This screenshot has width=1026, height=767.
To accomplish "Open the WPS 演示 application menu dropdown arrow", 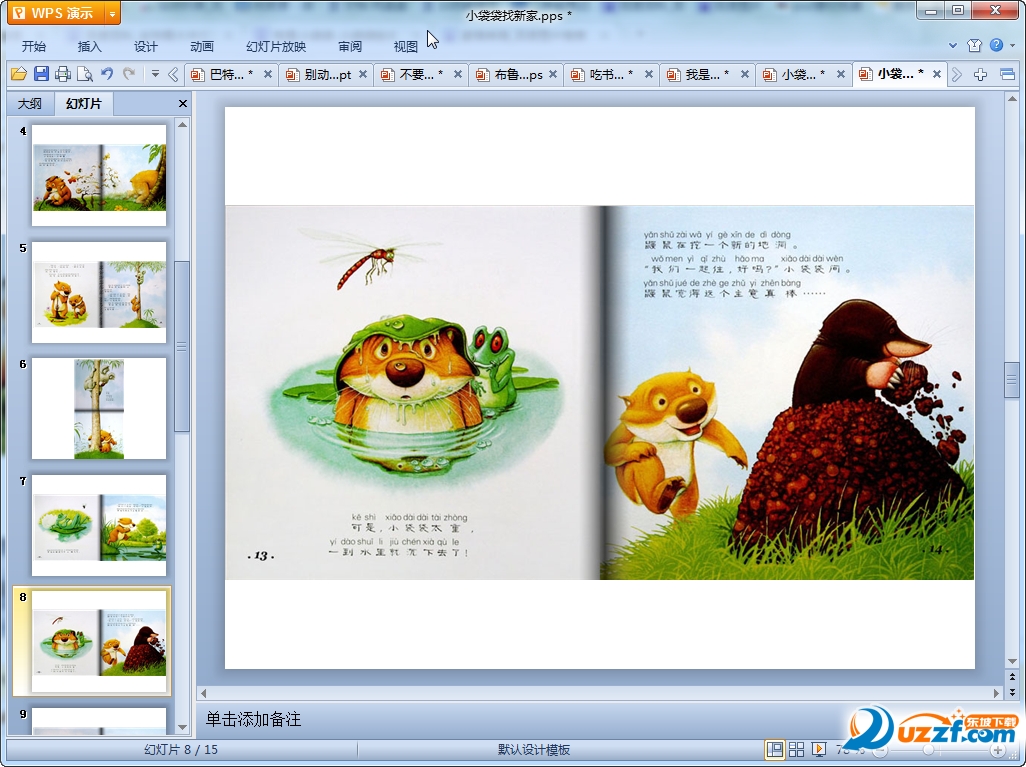I will [x=113, y=13].
